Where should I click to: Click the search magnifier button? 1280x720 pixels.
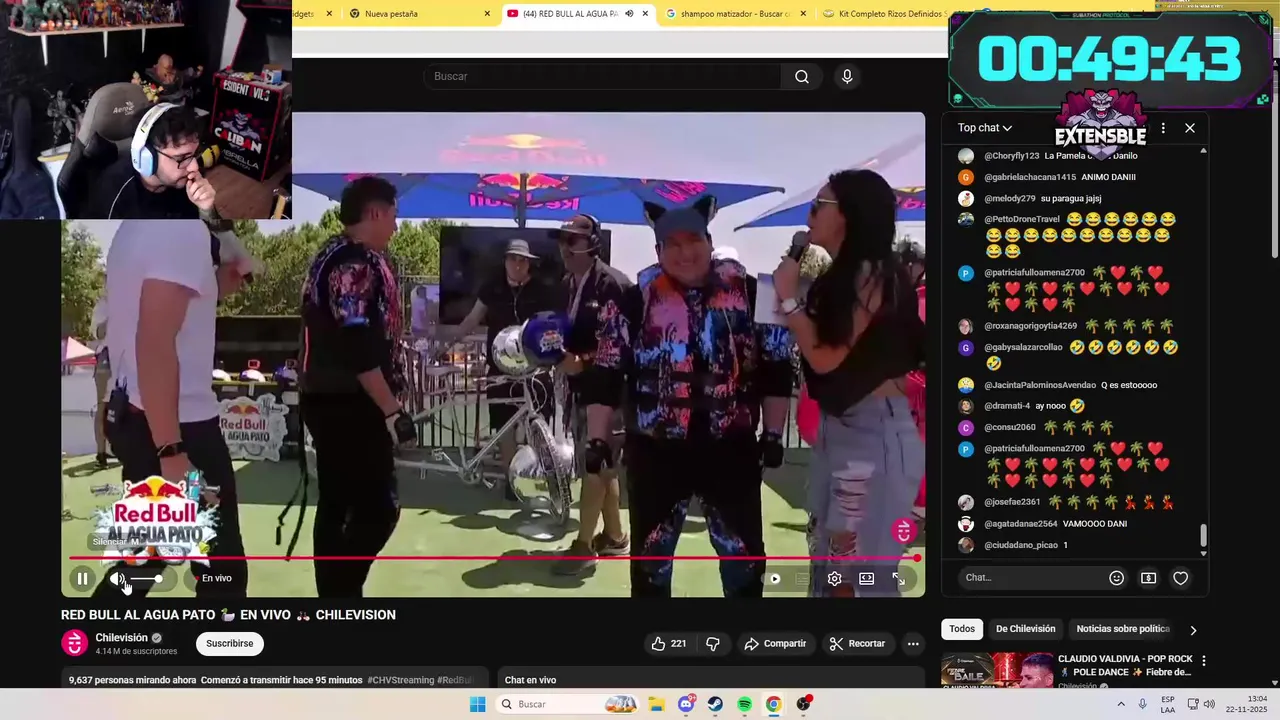click(802, 76)
